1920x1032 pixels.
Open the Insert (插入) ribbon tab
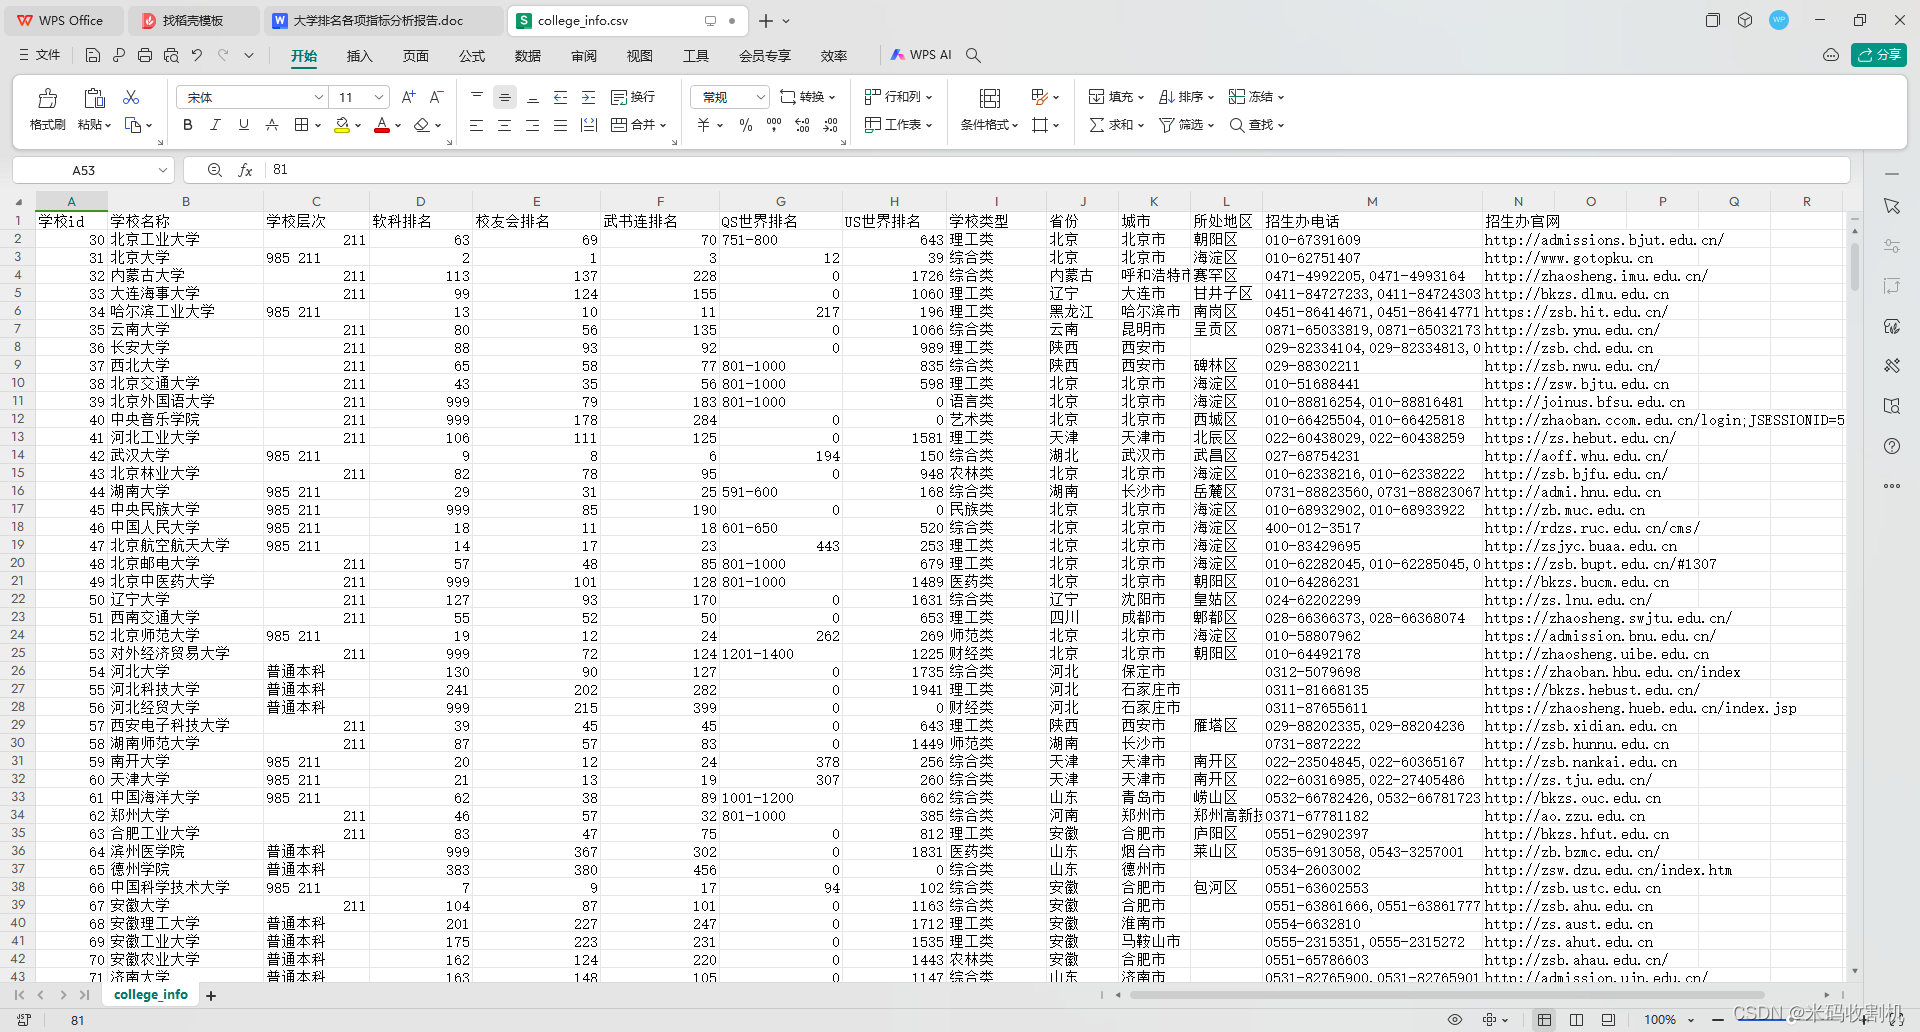[x=359, y=56]
